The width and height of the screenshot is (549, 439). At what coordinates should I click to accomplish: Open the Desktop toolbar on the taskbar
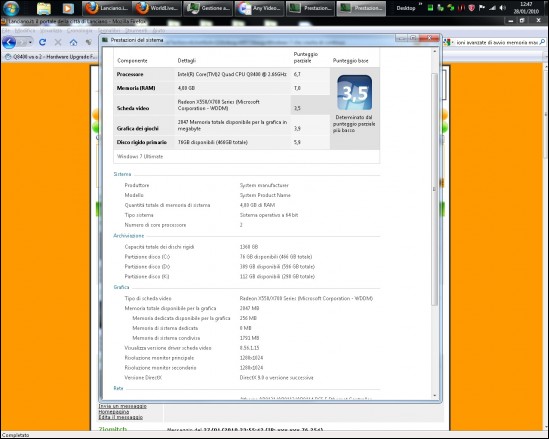click(x=405, y=8)
